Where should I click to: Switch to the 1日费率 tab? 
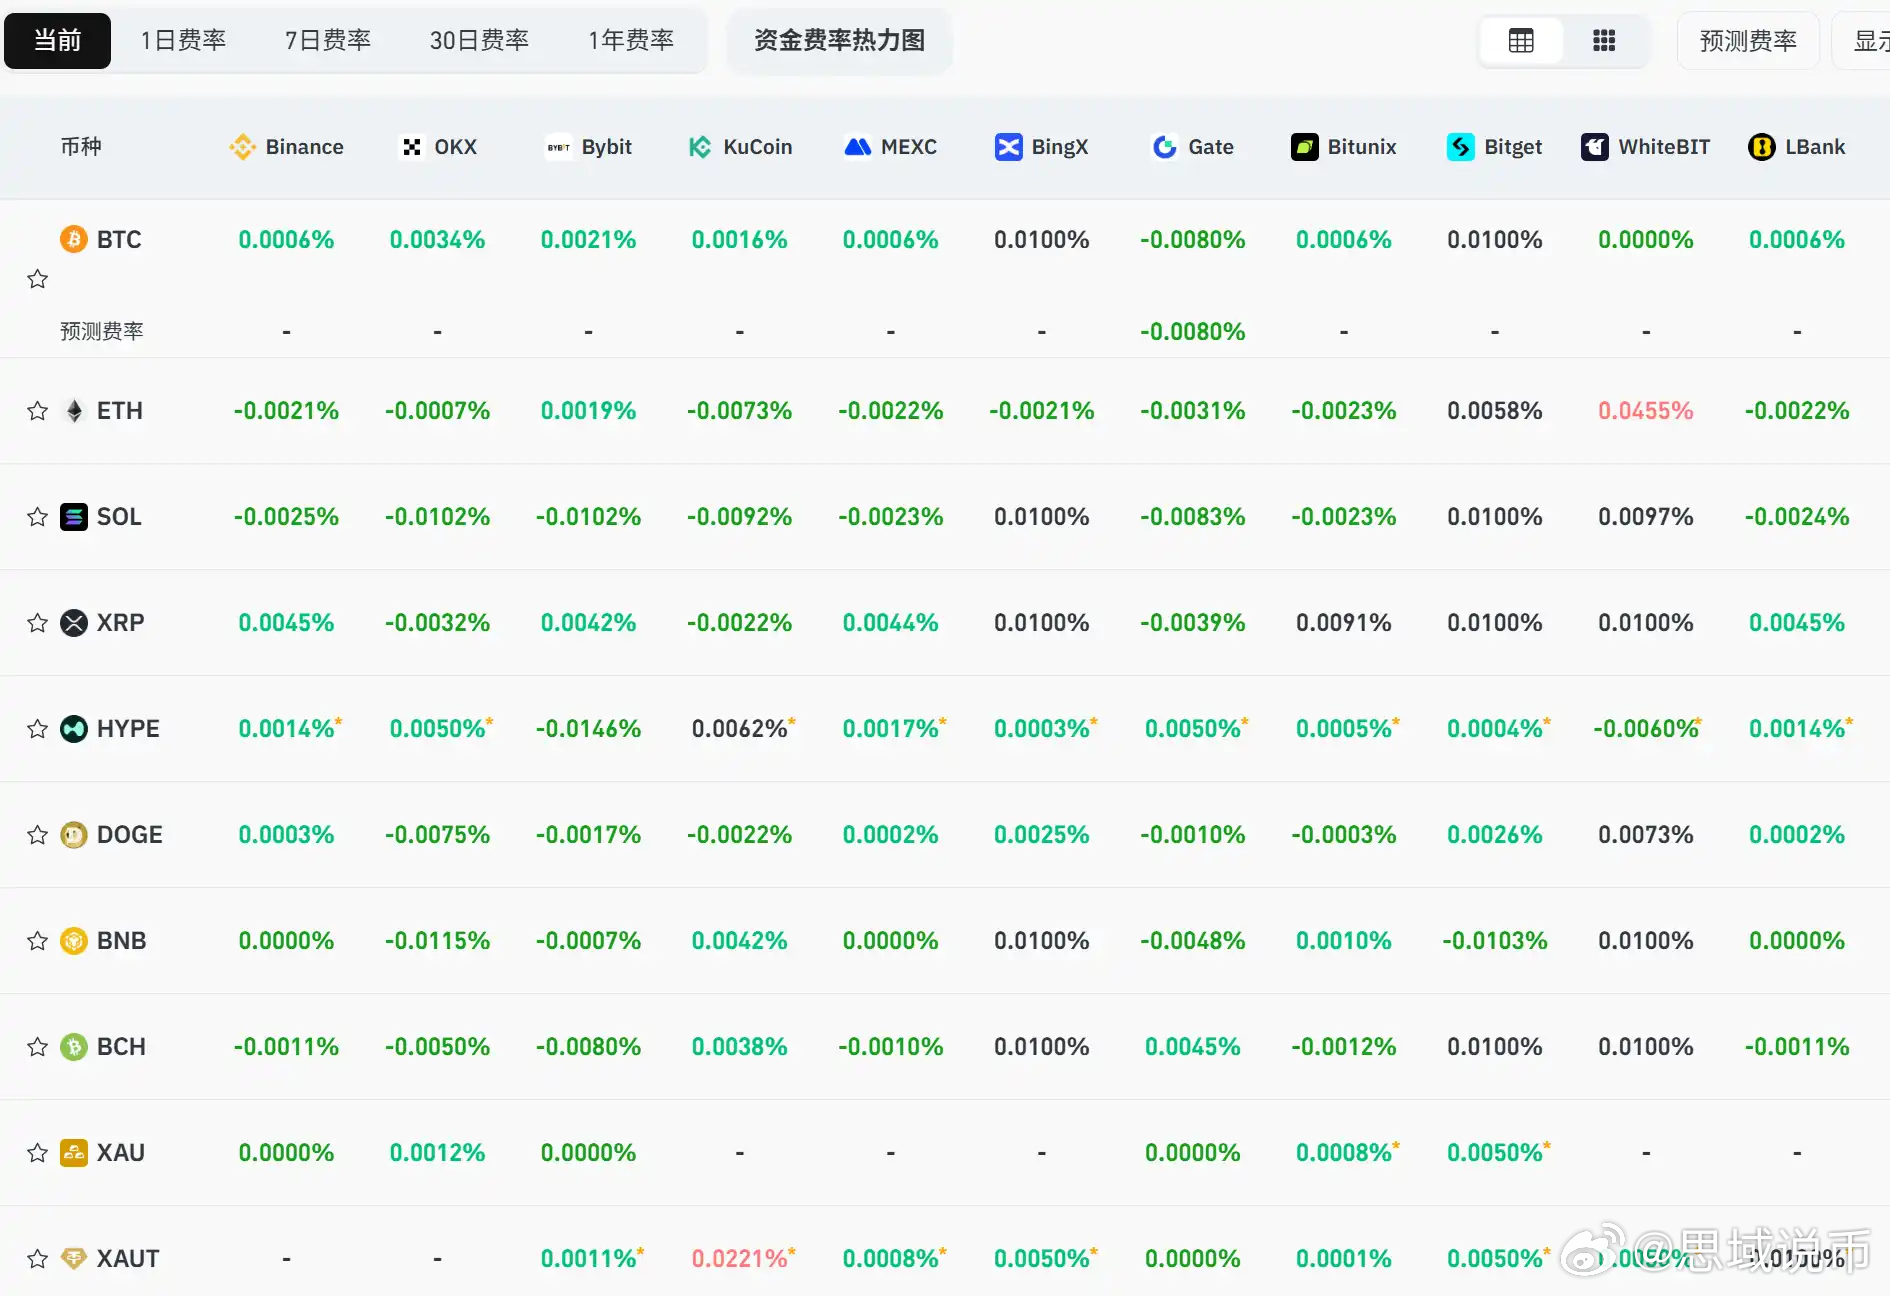point(184,40)
